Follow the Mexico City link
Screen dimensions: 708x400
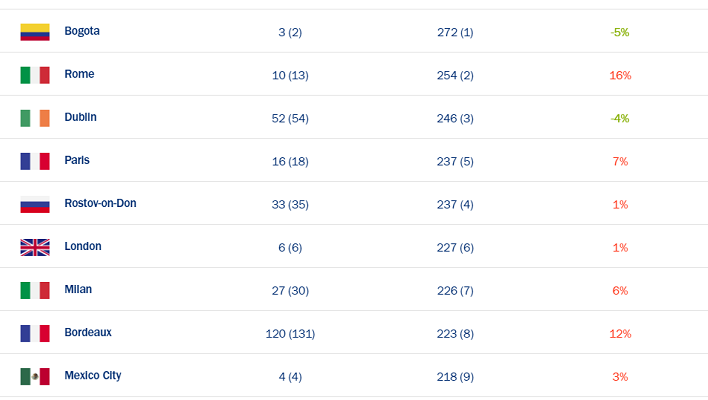click(93, 376)
